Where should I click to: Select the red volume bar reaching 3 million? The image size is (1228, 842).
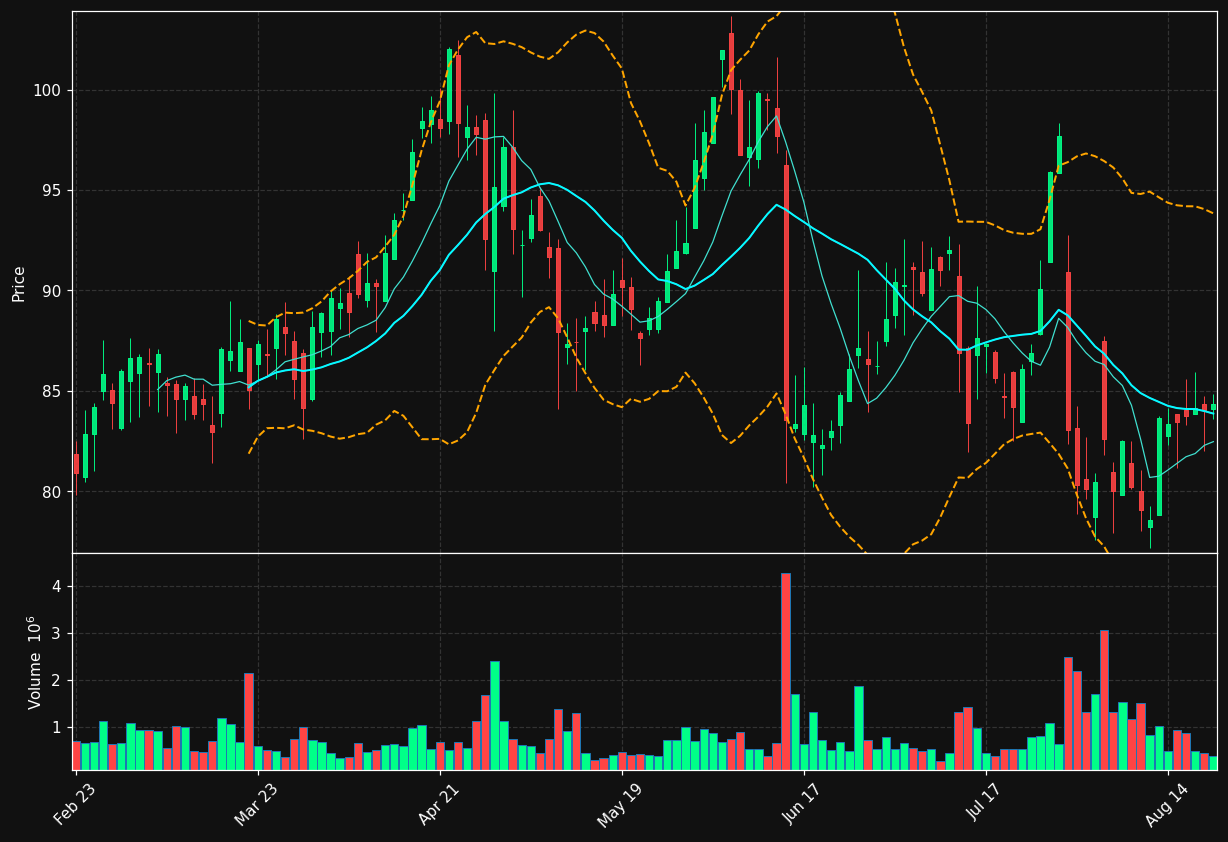point(1104,700)
